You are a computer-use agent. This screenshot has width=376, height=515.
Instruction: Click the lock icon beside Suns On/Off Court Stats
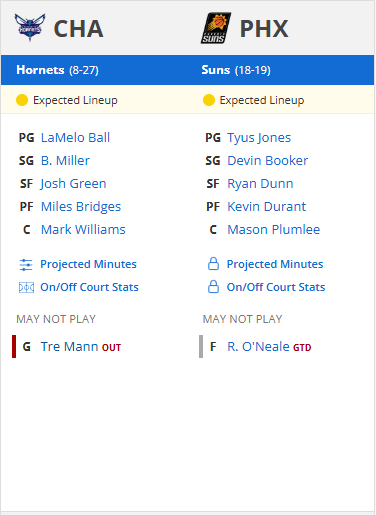click(x=213, y=287)
